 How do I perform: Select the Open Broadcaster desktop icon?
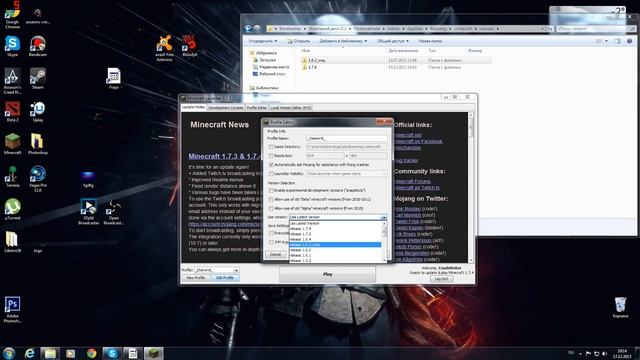(113, 211)
